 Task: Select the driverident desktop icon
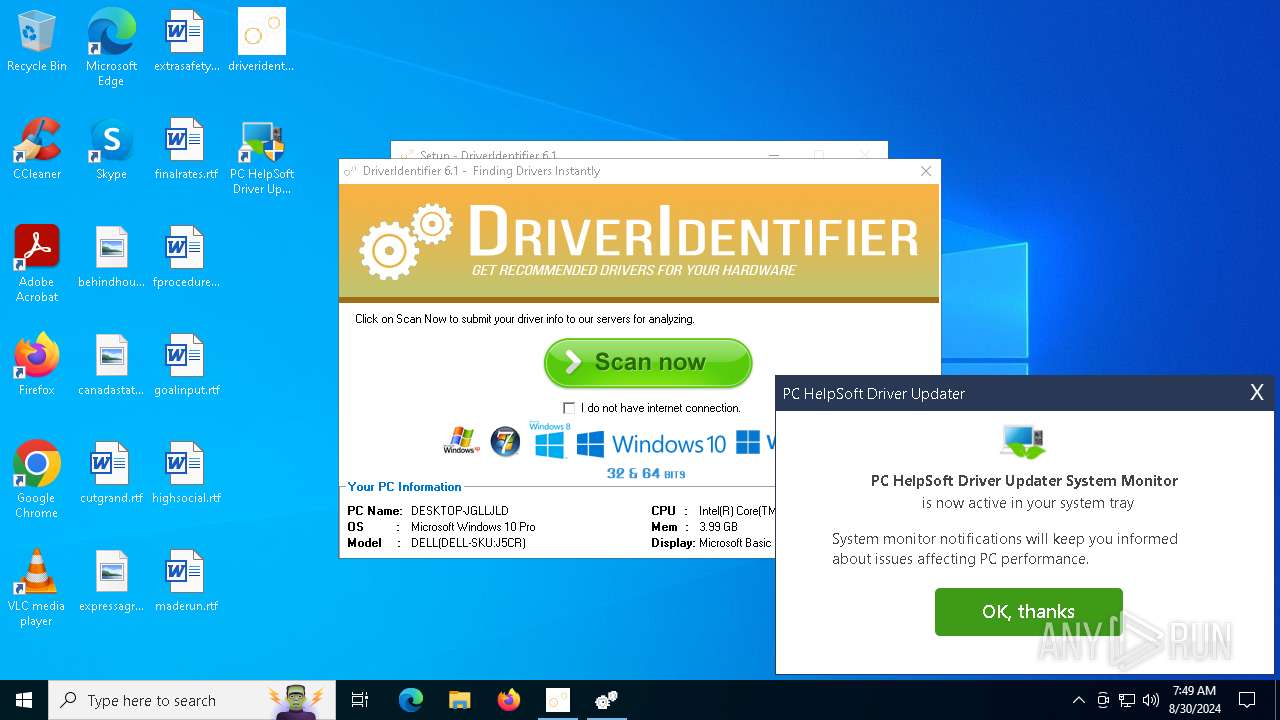point(261,42)
